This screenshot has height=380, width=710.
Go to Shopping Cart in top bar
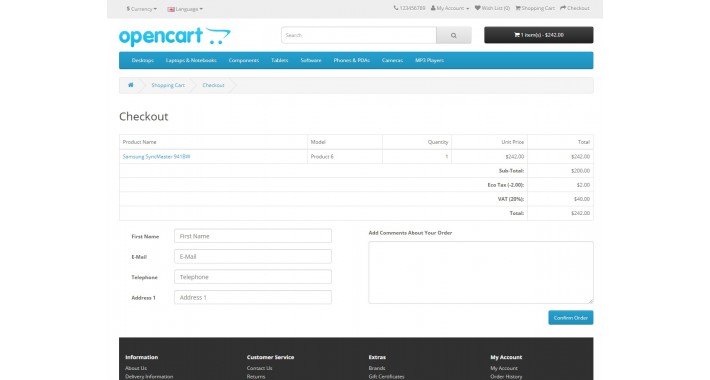[535, 8]
